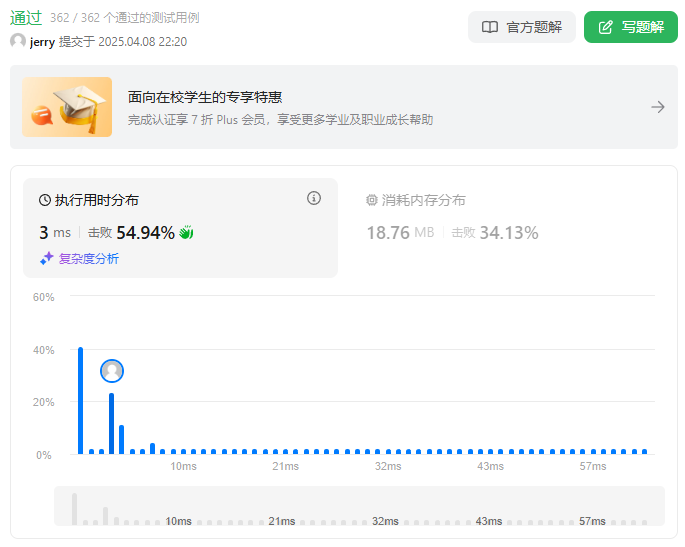This screenshot has width=685, height=547.
Task: Click the bar under the avatar marker
Action: 111,424
